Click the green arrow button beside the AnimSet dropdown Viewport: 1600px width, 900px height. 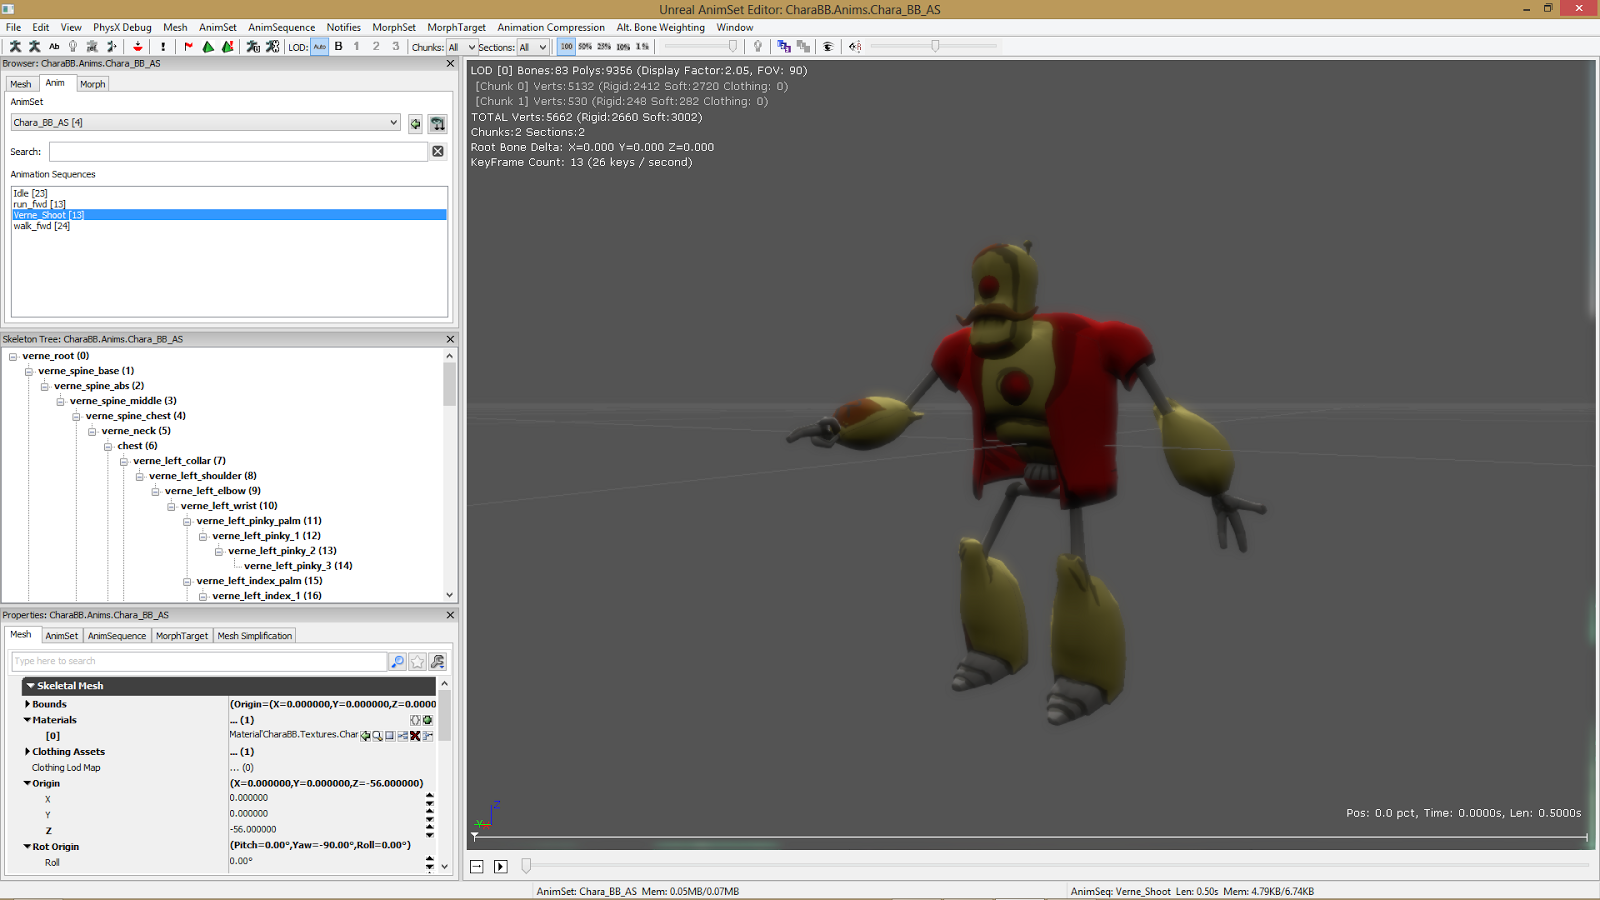coord(416,124)
